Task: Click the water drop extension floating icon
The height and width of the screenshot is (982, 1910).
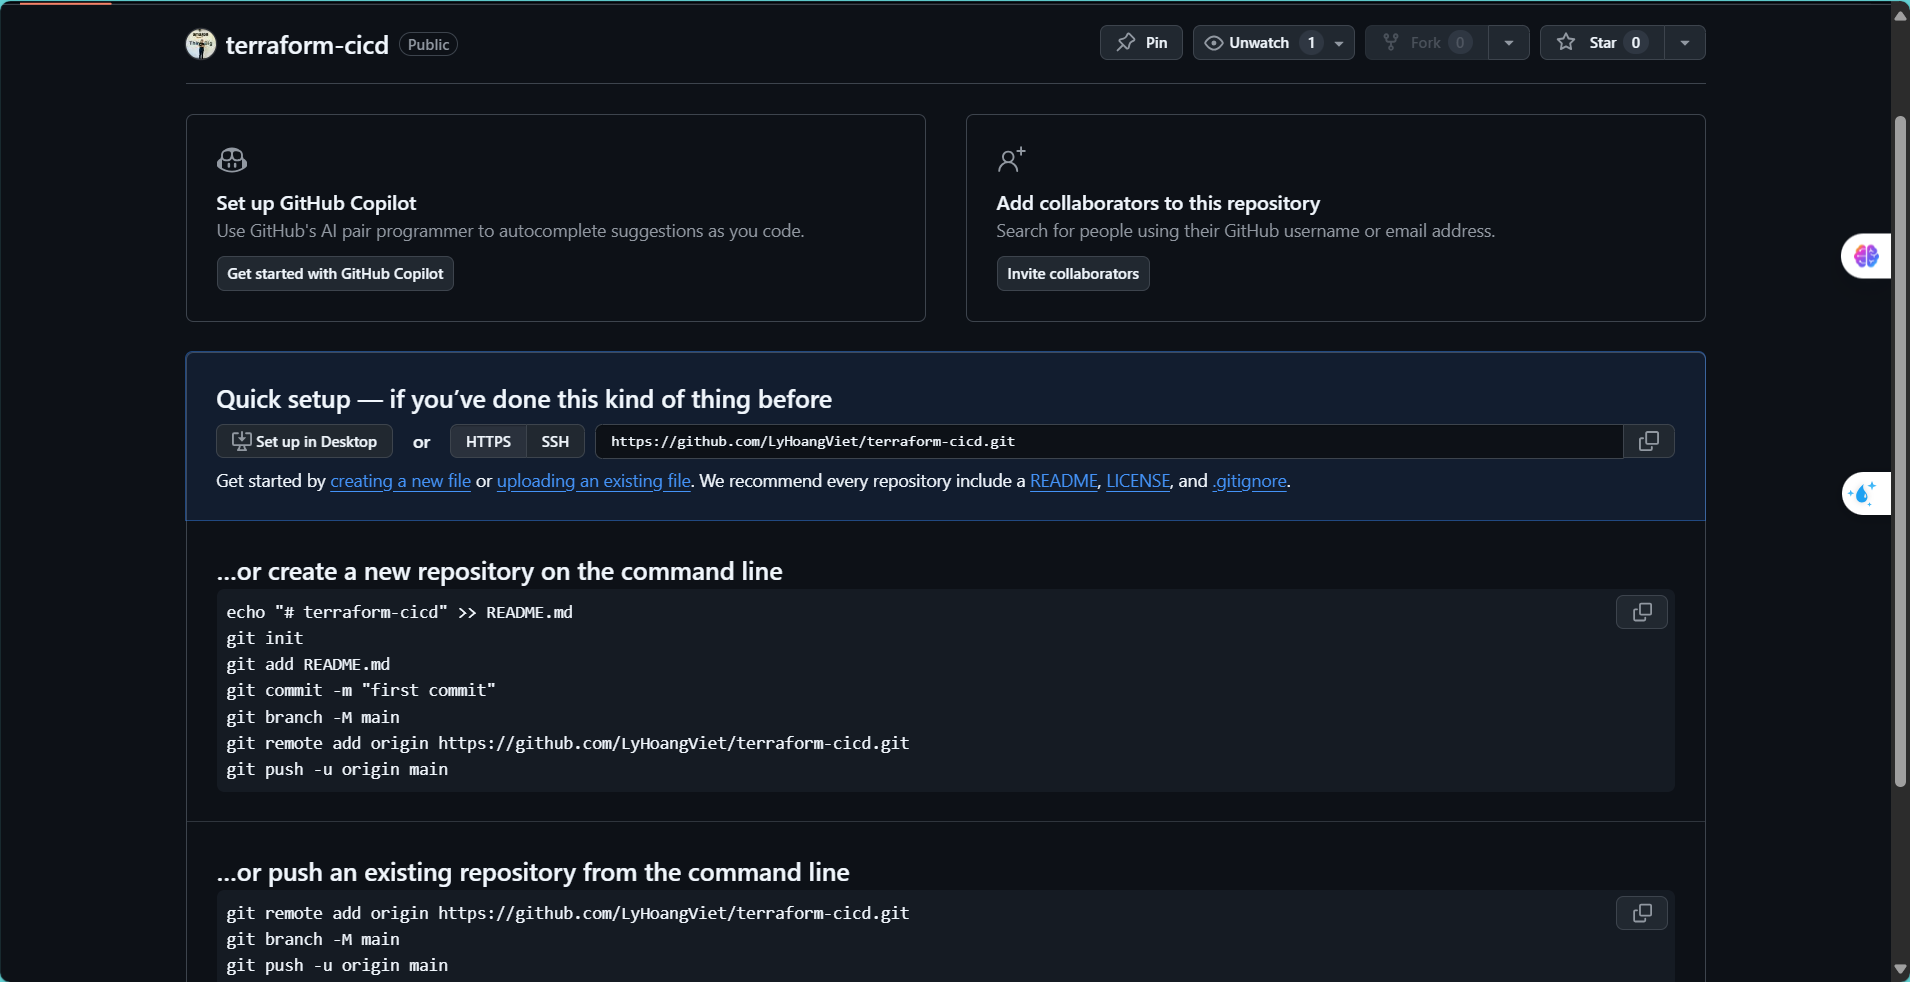Action: tap(1866, 493)
